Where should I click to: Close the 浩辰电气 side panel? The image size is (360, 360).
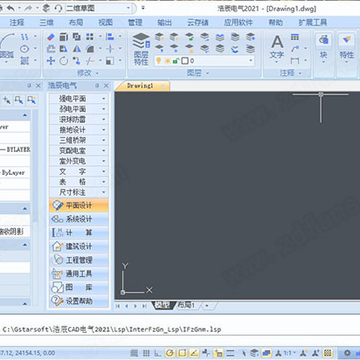coord(106,86)
